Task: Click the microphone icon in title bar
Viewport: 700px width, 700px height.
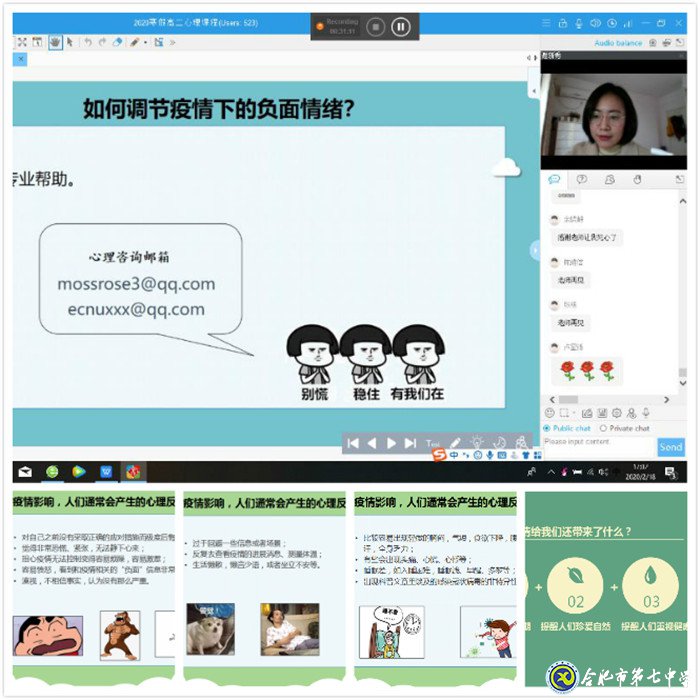Action: (x=578, y=23)
